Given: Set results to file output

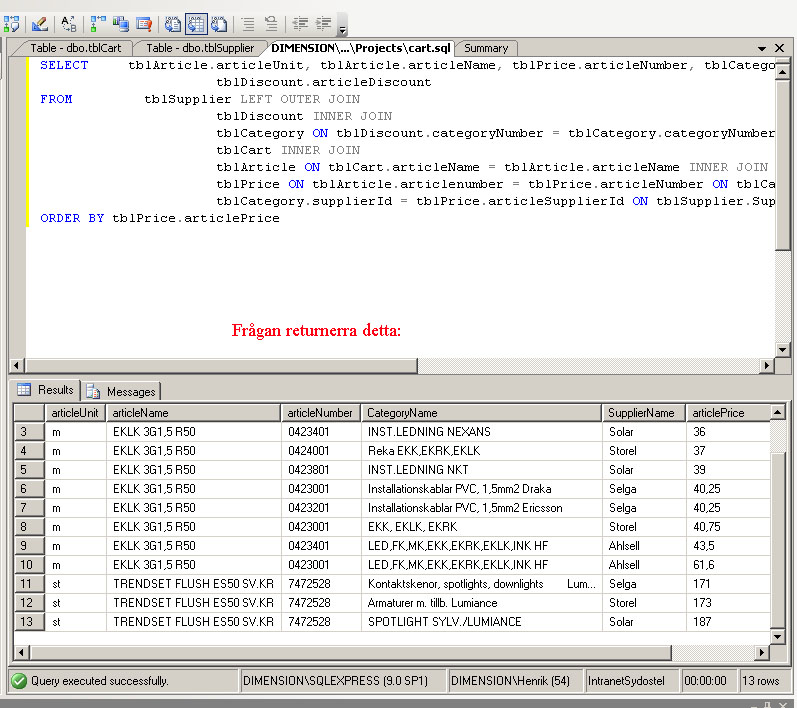Looking at the screenshot, I should (x=219, y=24).
